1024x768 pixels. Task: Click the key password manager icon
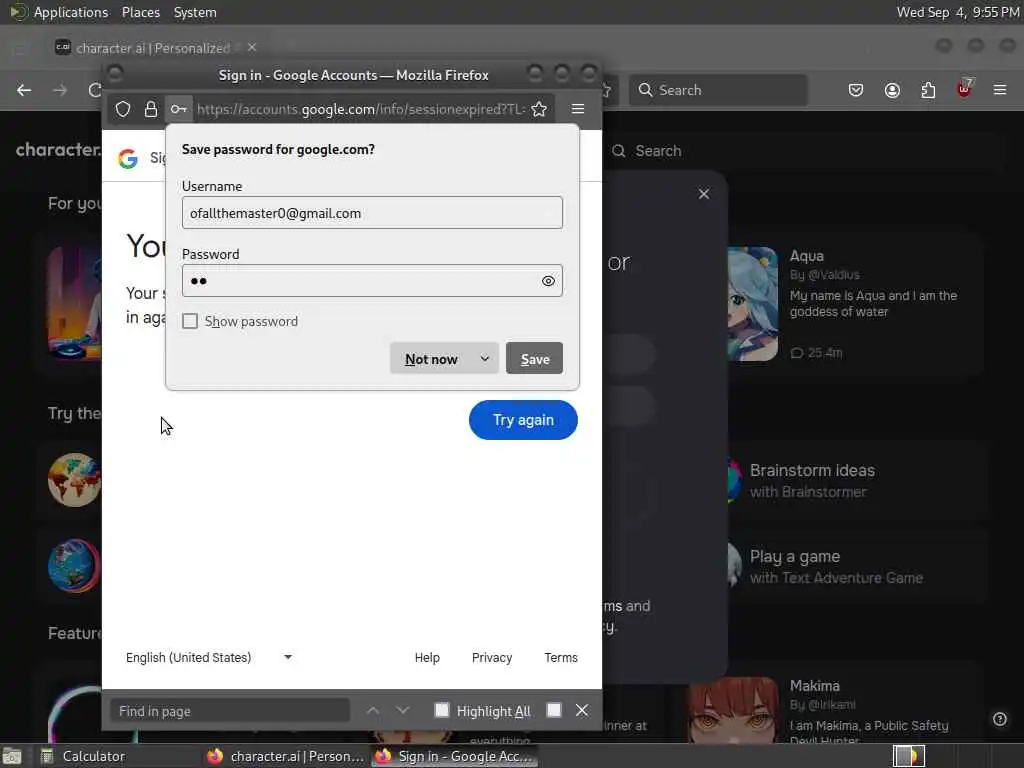point(178,109)
